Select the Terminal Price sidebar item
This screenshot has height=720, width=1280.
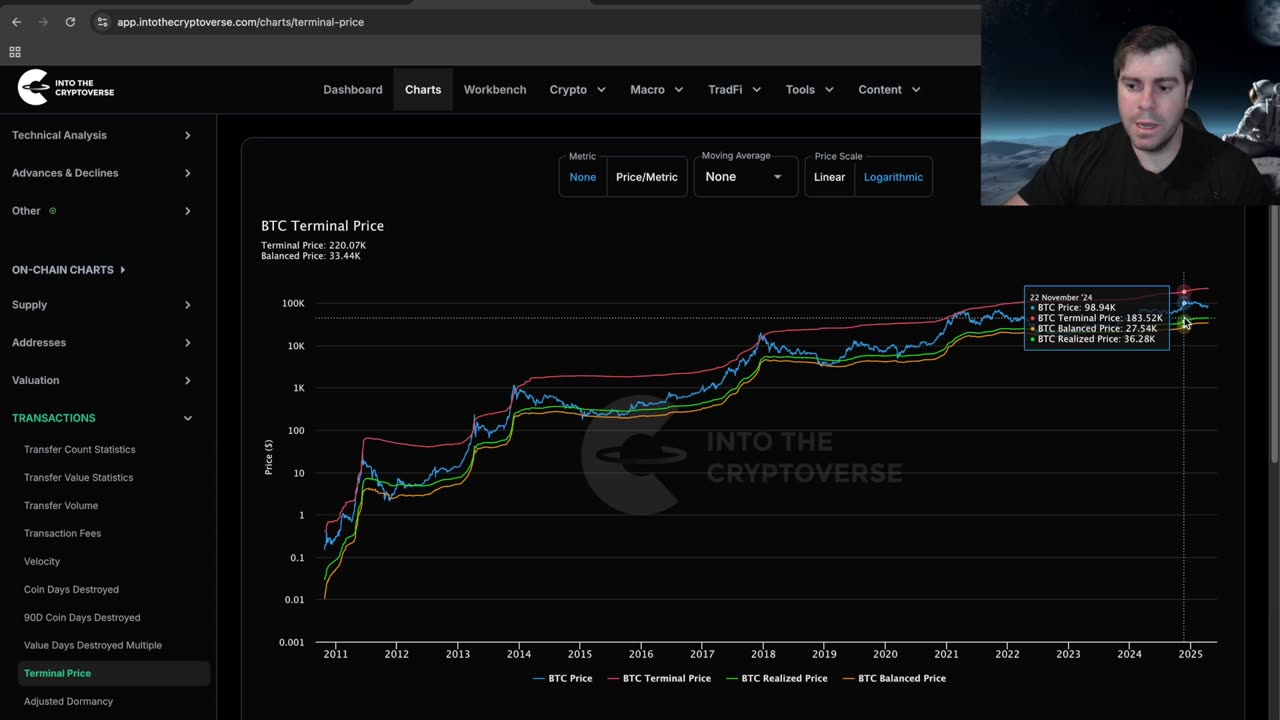click(x=114, y=674)
